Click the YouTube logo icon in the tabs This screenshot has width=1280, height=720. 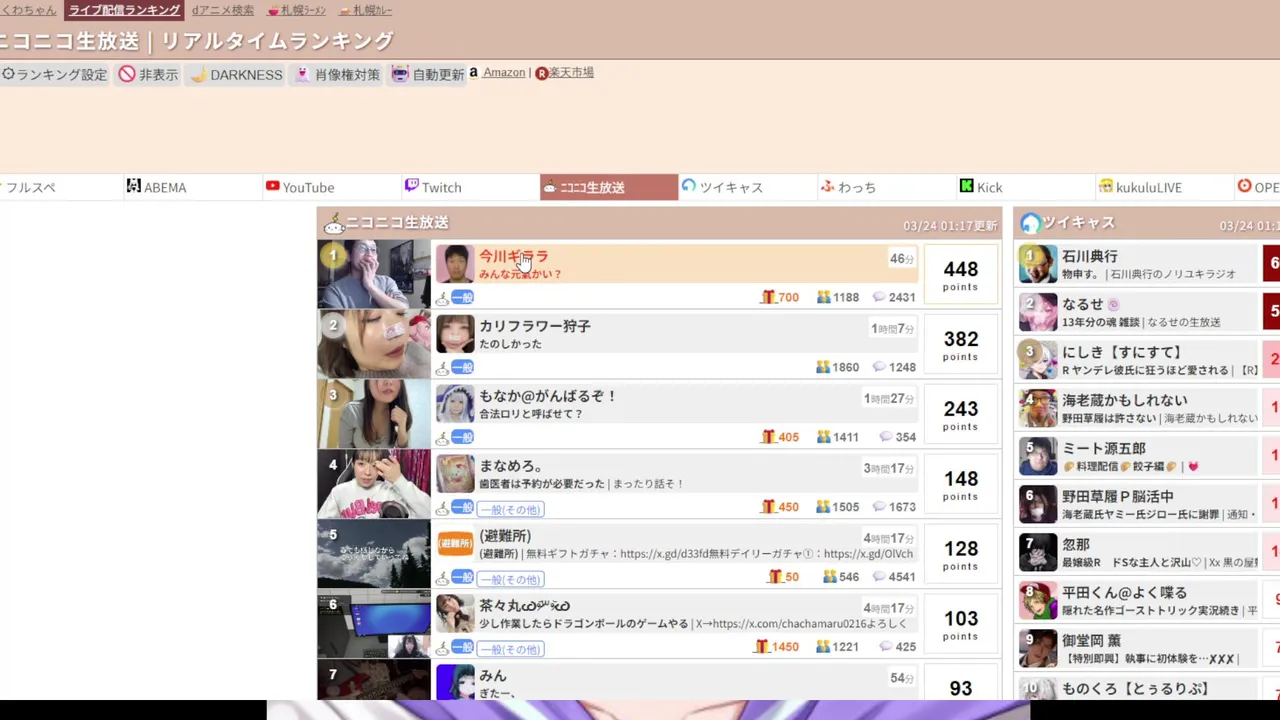(x=272, y=186)
